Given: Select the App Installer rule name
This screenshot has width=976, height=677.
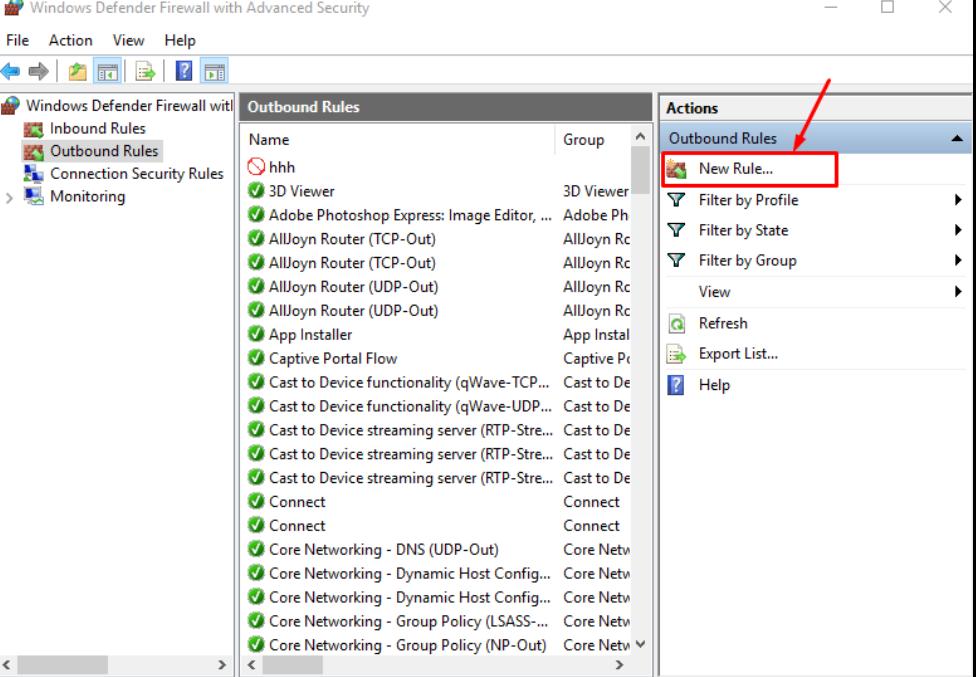Looking at the screenshot, I should pos(310,334).
